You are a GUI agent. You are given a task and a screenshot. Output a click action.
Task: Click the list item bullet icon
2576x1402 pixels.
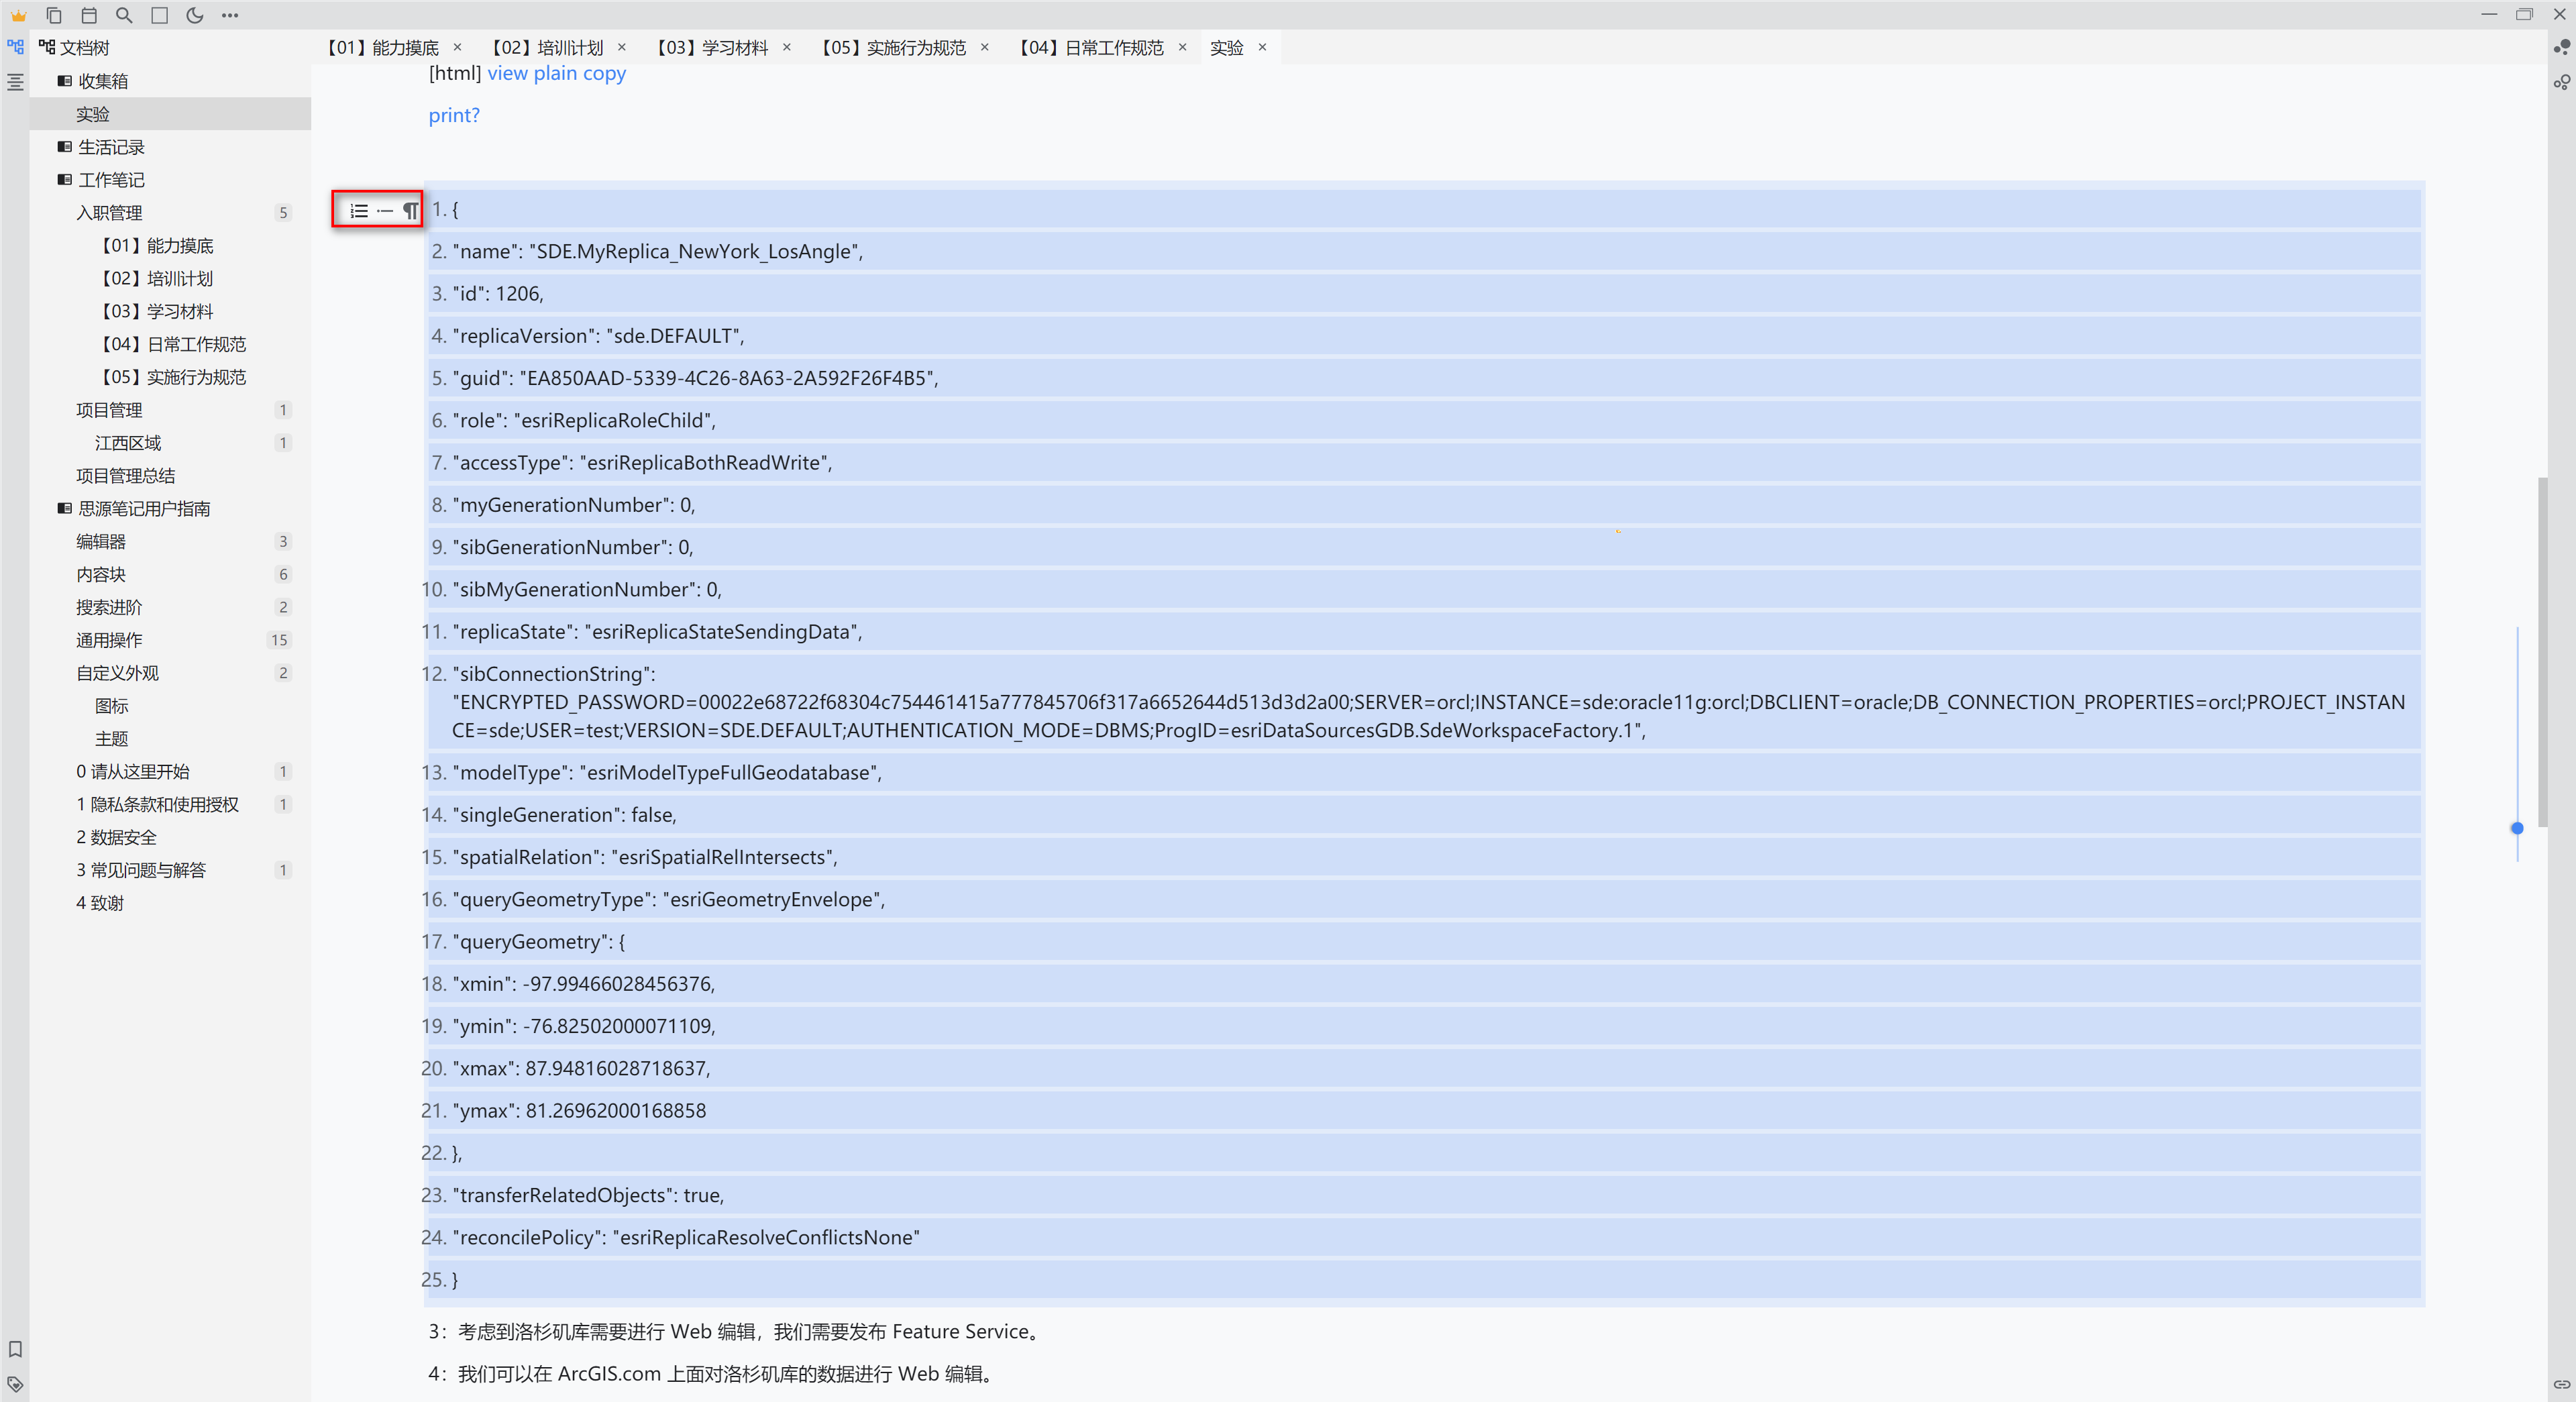click(x=385, y=211)
